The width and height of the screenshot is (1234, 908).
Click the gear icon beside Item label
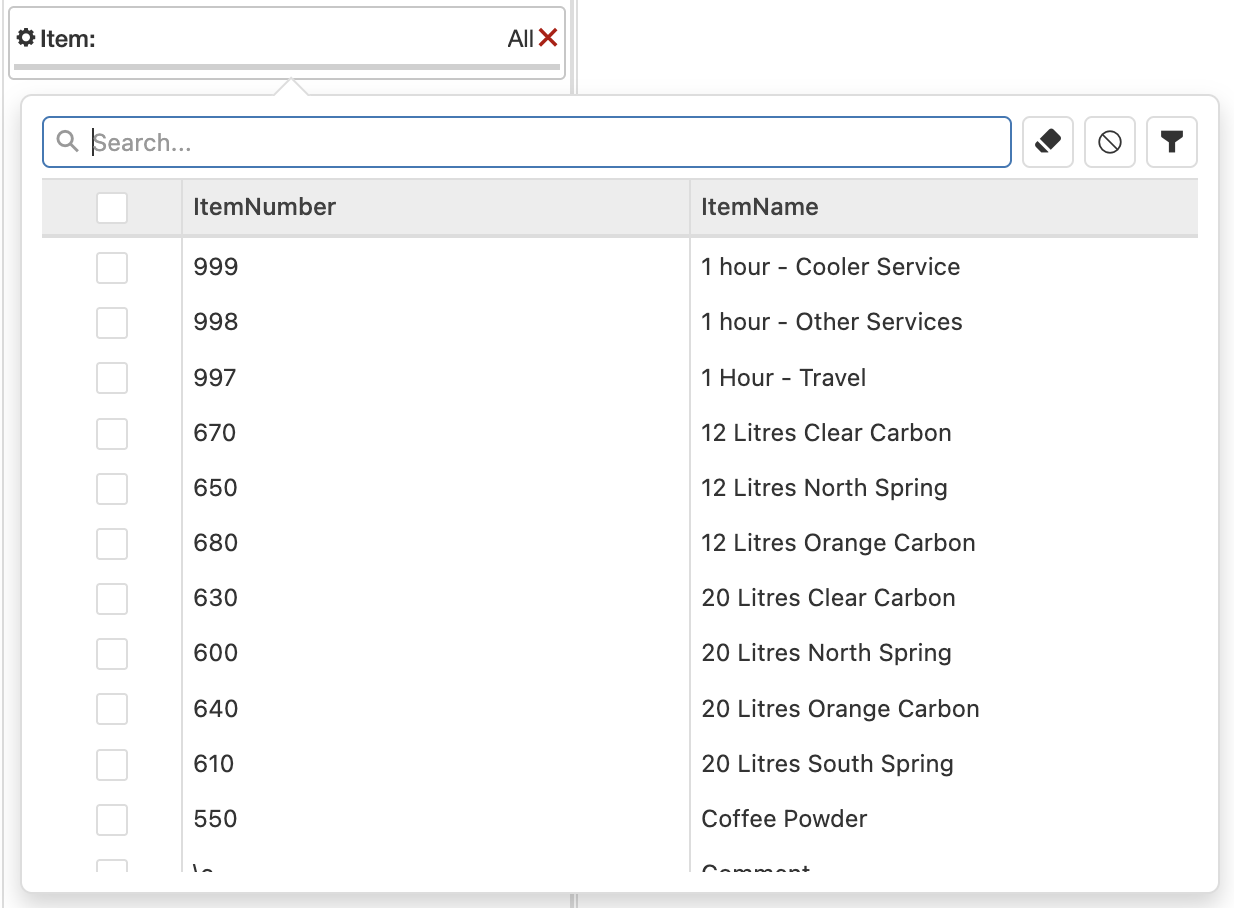[26, 38]
